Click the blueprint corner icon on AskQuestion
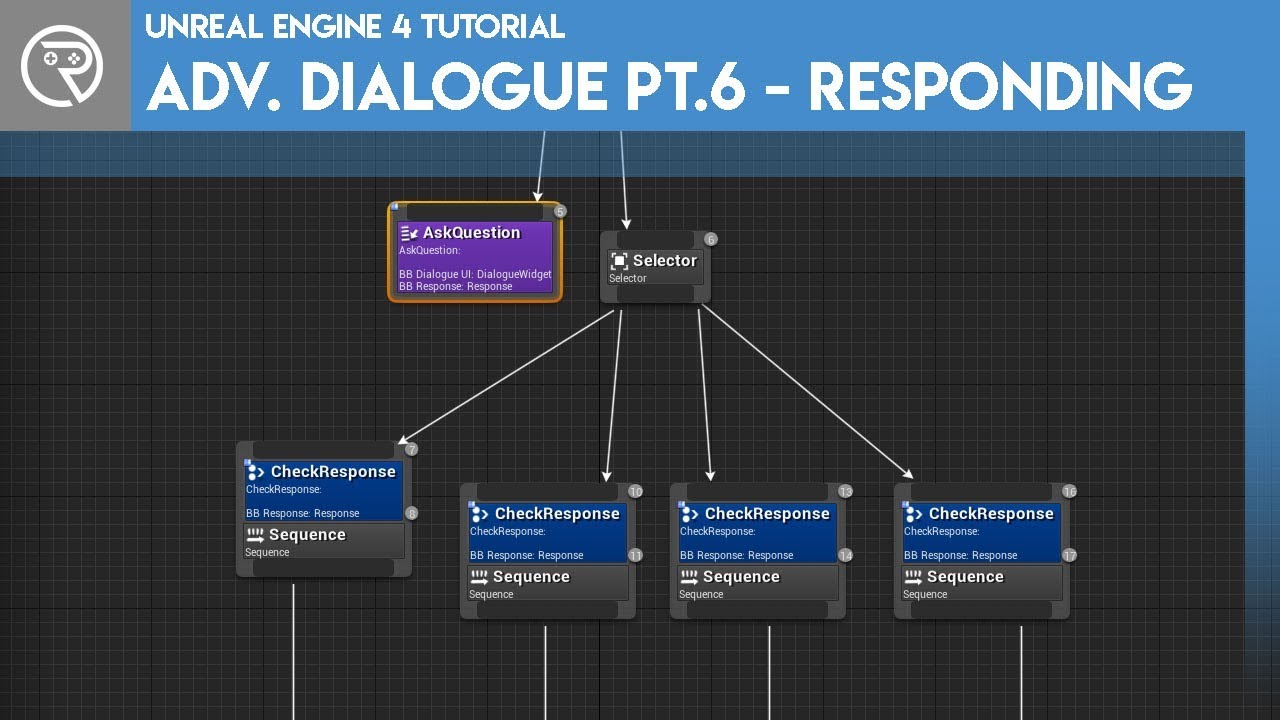1280x720 pixels. coord(394,207)
